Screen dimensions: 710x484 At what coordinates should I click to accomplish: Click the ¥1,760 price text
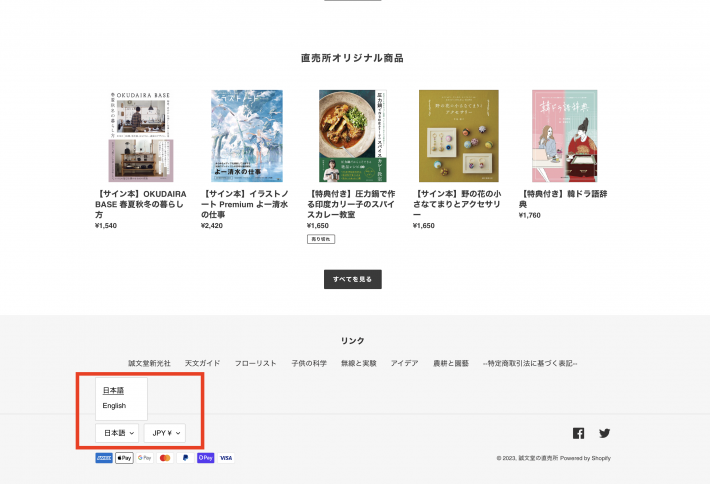click(x=530, y=215)
